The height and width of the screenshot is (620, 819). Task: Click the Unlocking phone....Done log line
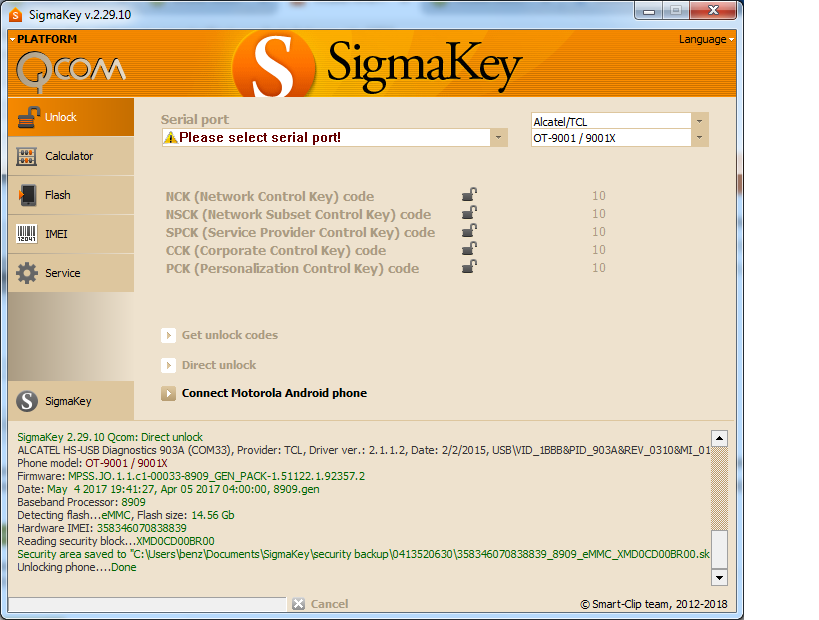tap(77, 567)
